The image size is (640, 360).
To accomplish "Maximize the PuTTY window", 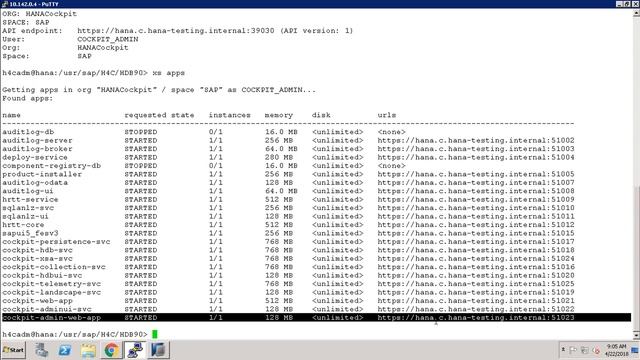I will 627,4.
